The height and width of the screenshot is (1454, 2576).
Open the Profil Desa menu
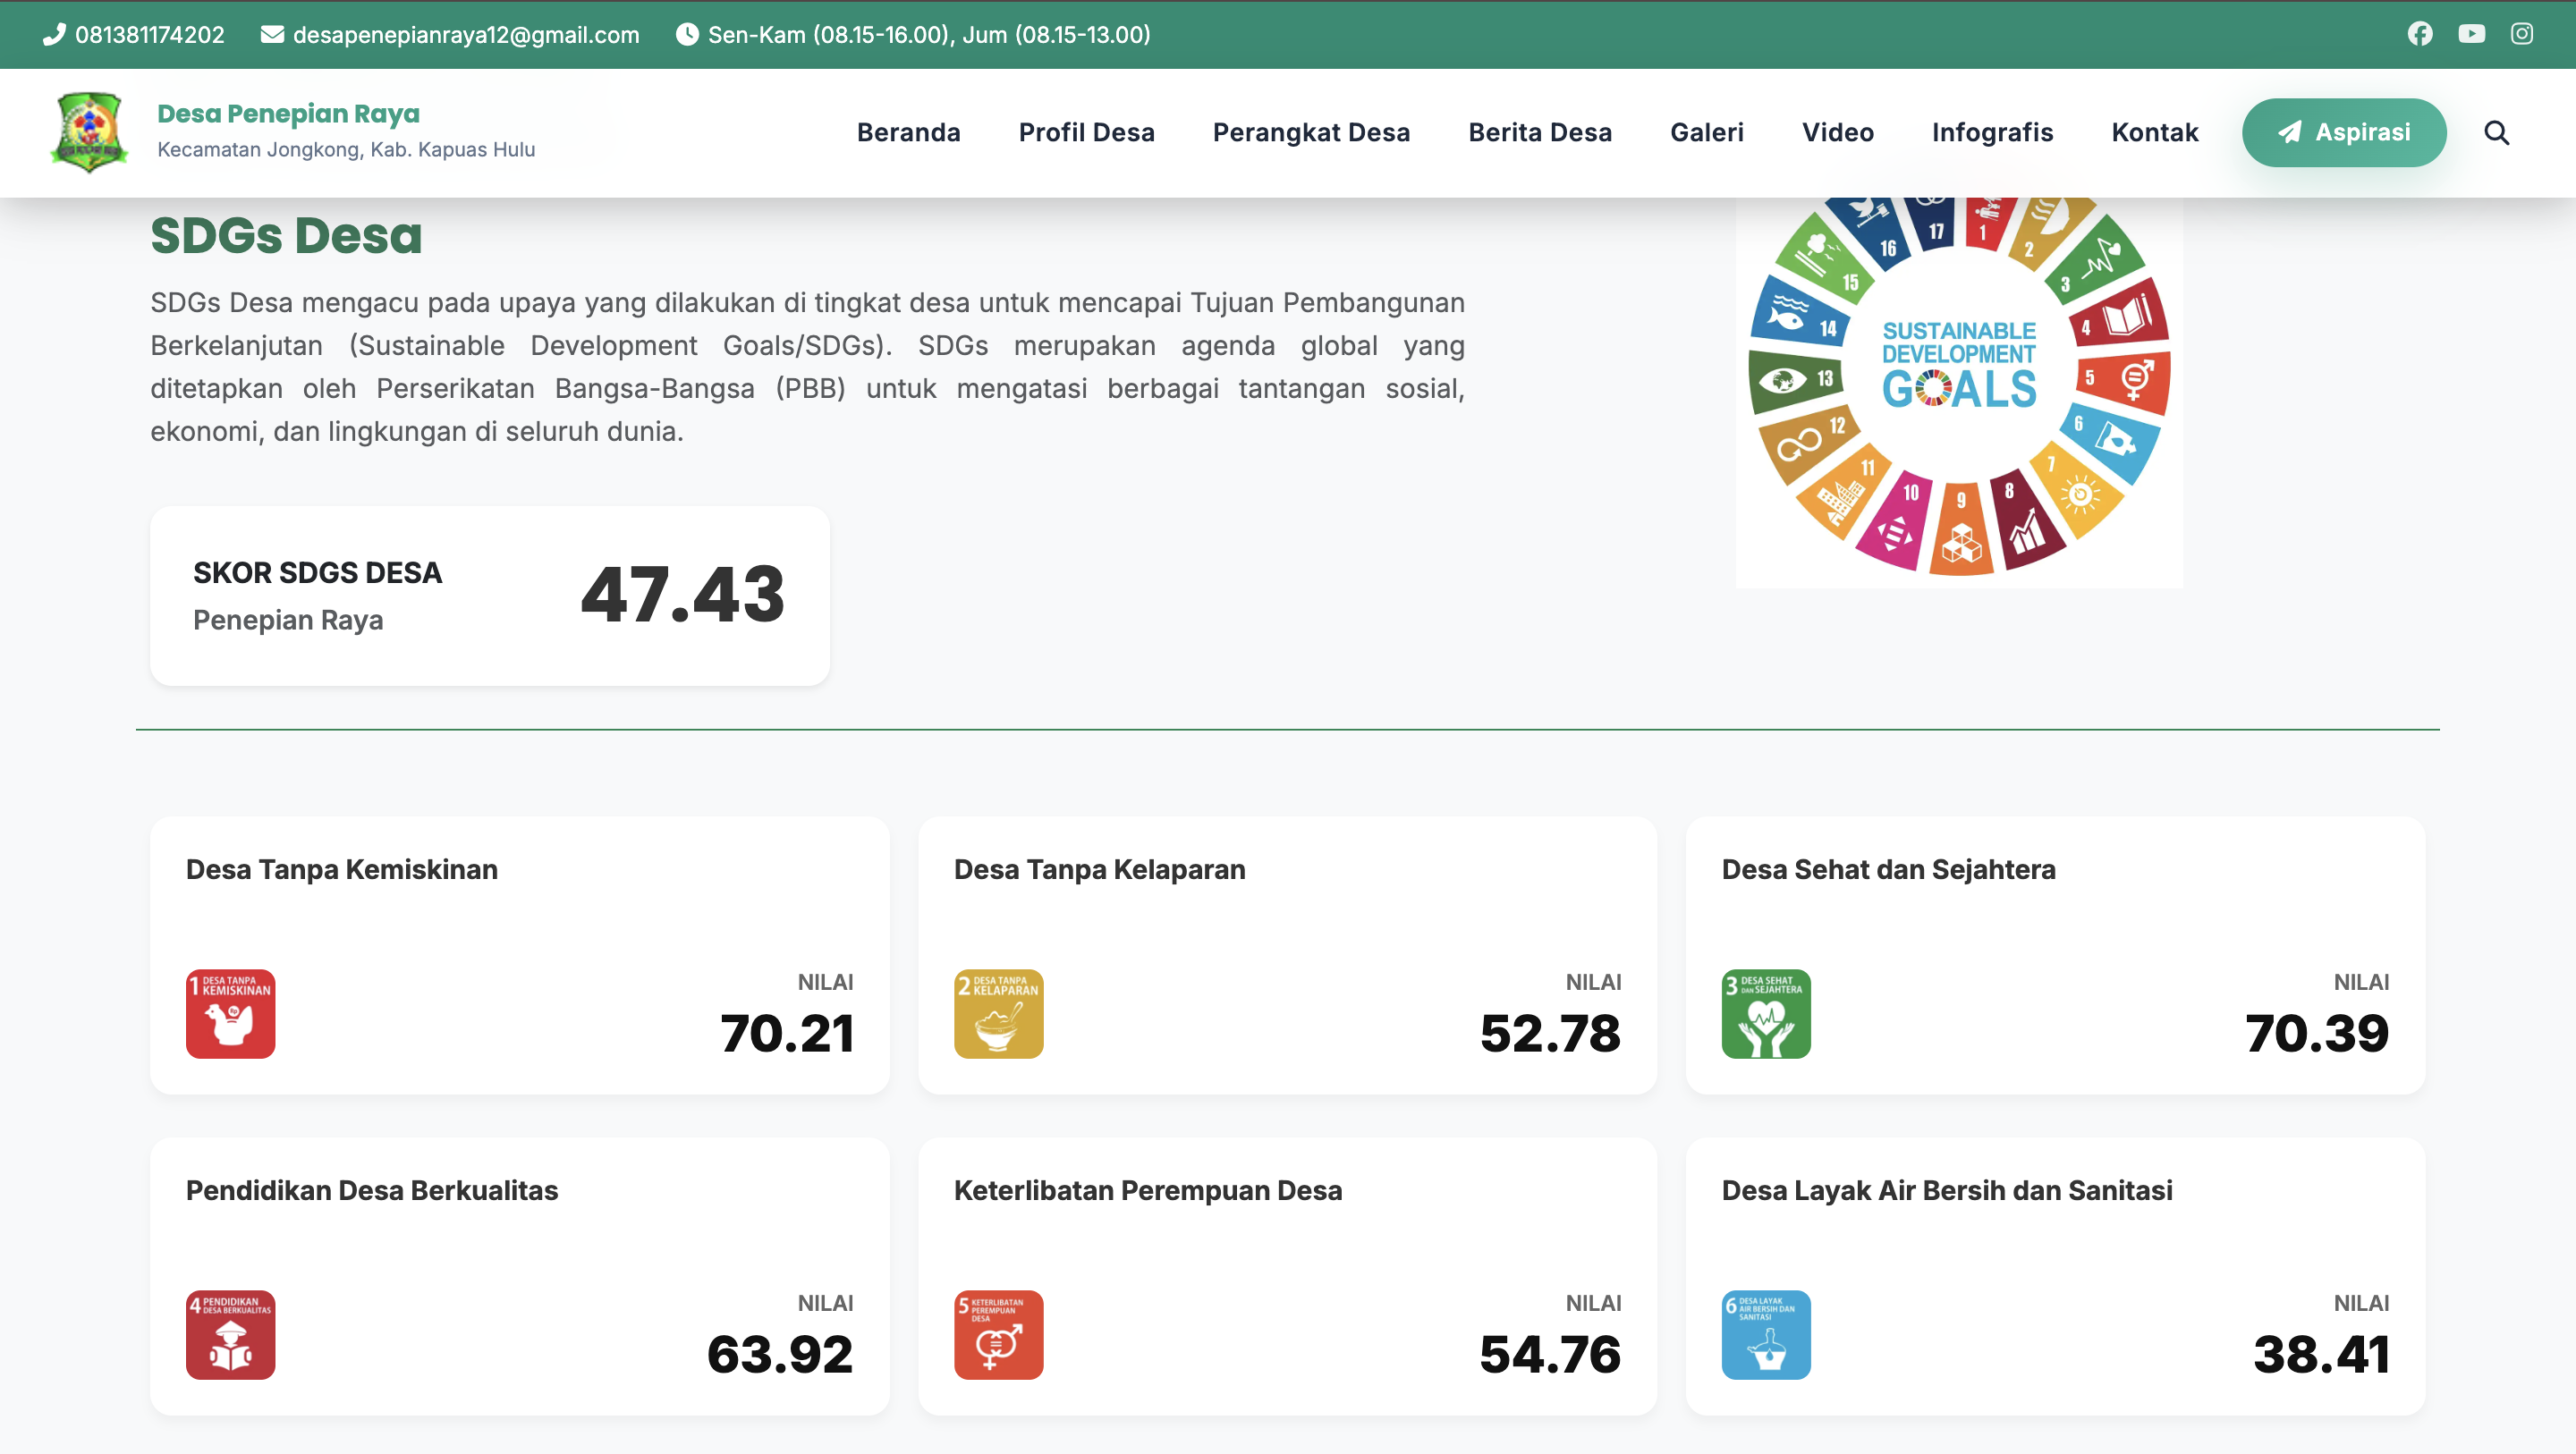[1086, 132]
